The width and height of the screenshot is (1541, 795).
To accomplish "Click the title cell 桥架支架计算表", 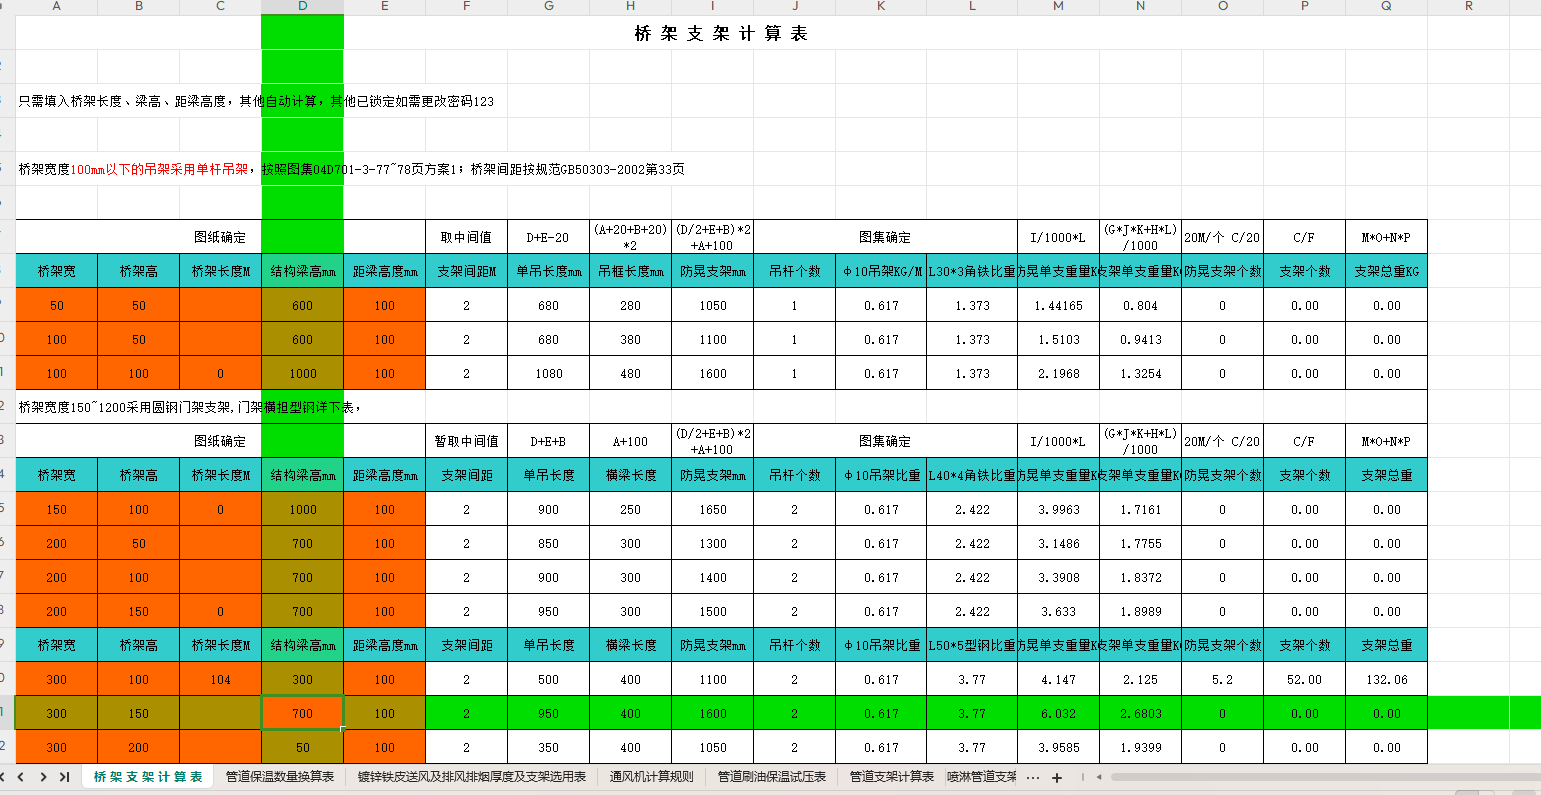I will pos(721,33).
